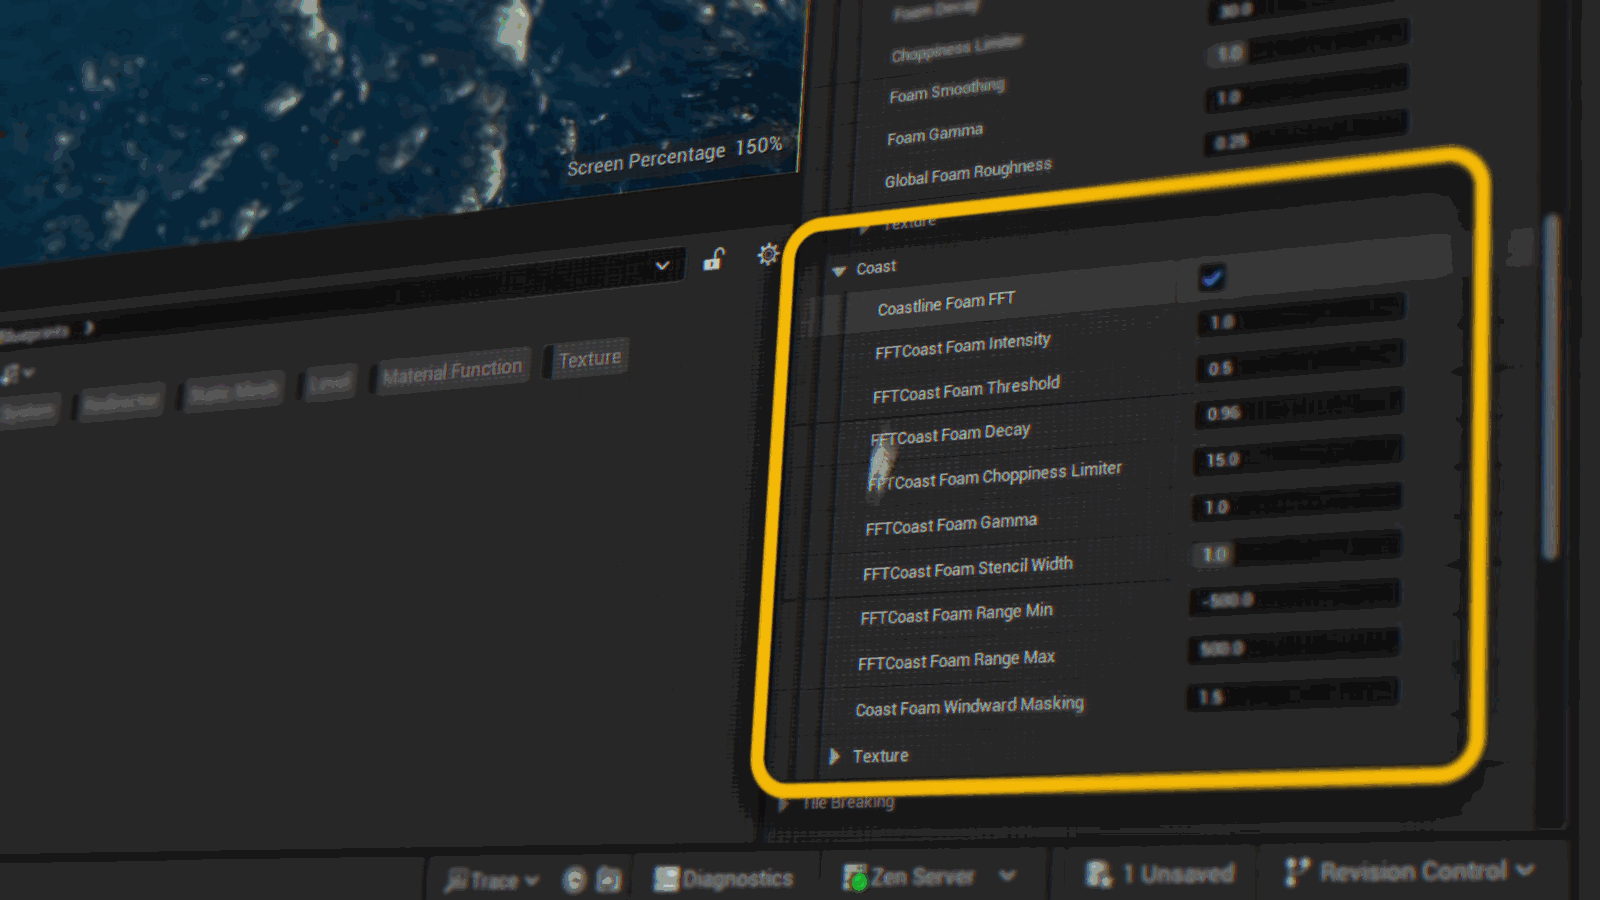1600x900 pixels.
Task: Select the Choppiness Limiter label at top
Action: point(957,48)
